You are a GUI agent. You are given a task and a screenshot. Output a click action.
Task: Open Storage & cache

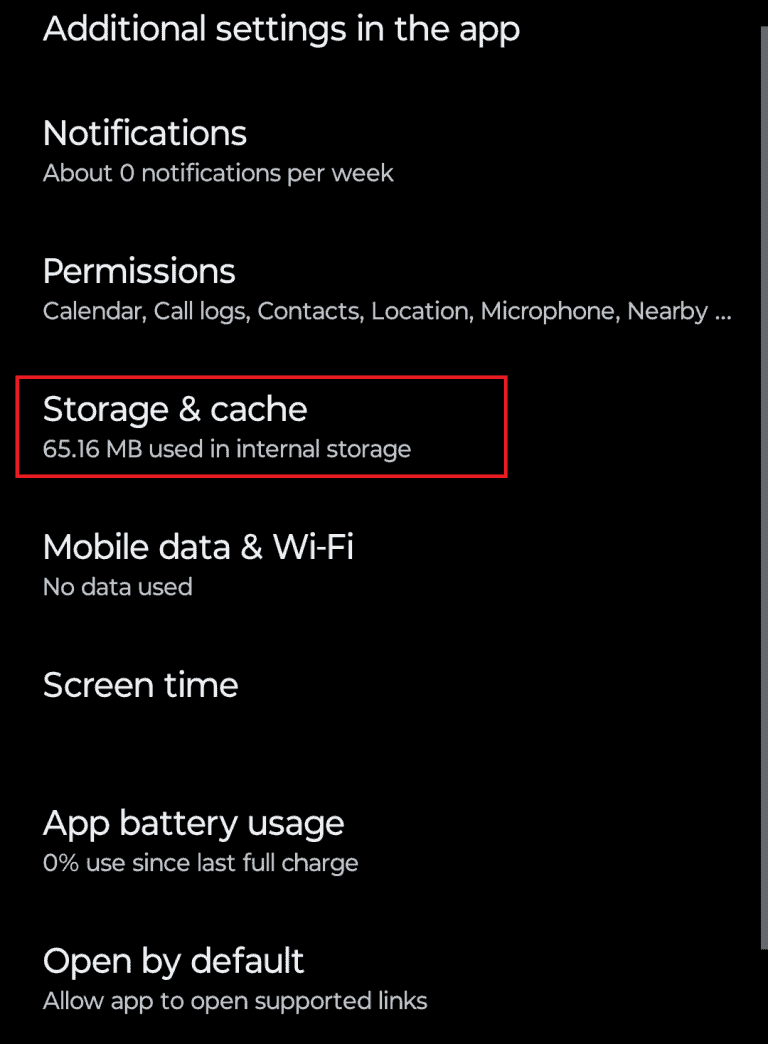click(175, 409)
